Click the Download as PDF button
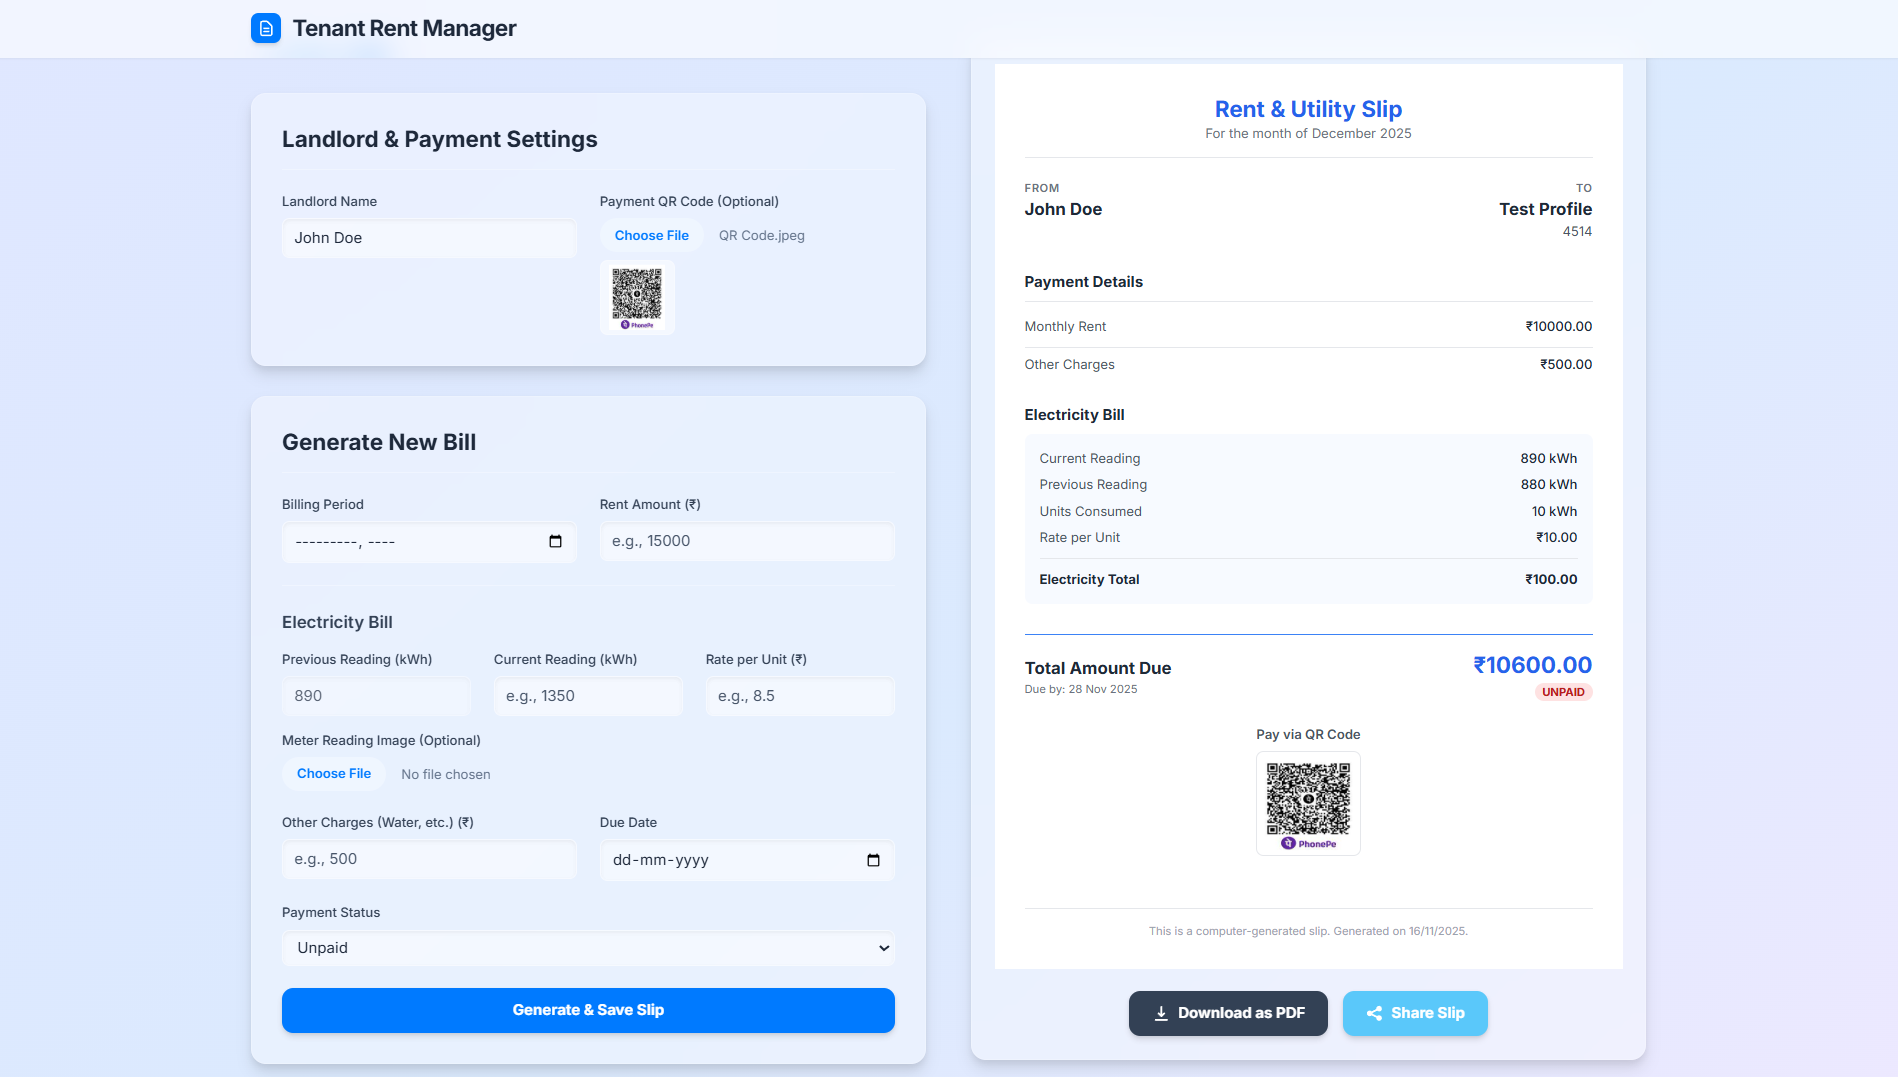 pos(1228,1013)
